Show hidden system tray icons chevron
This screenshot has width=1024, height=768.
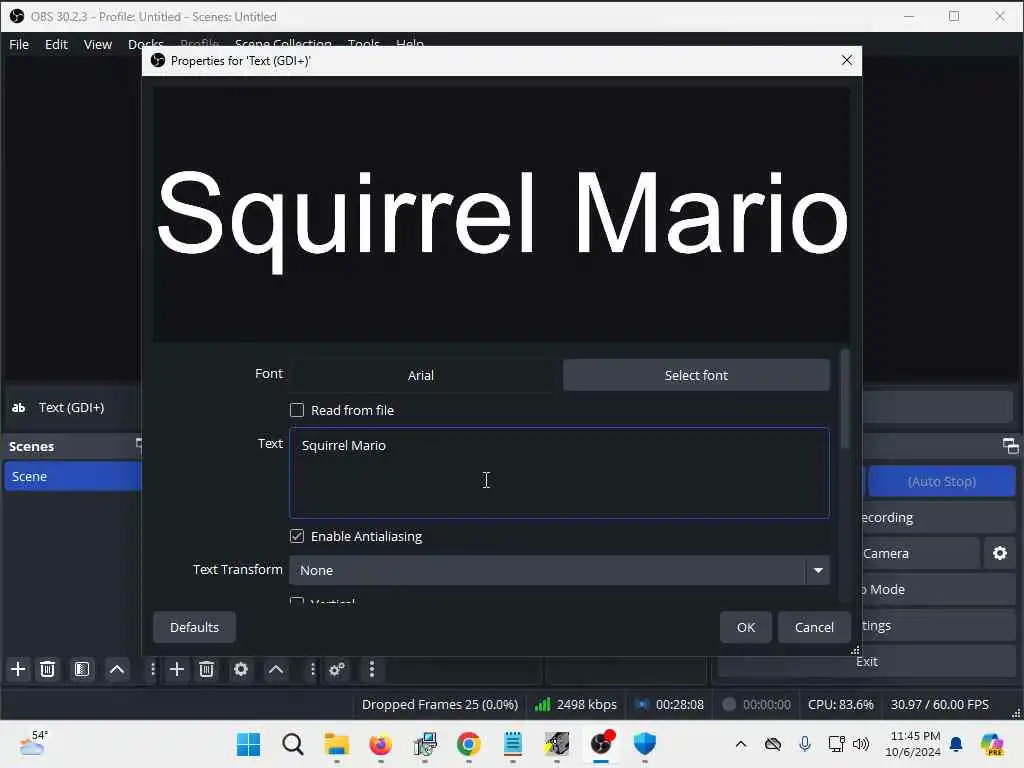(x=741, y=744)
